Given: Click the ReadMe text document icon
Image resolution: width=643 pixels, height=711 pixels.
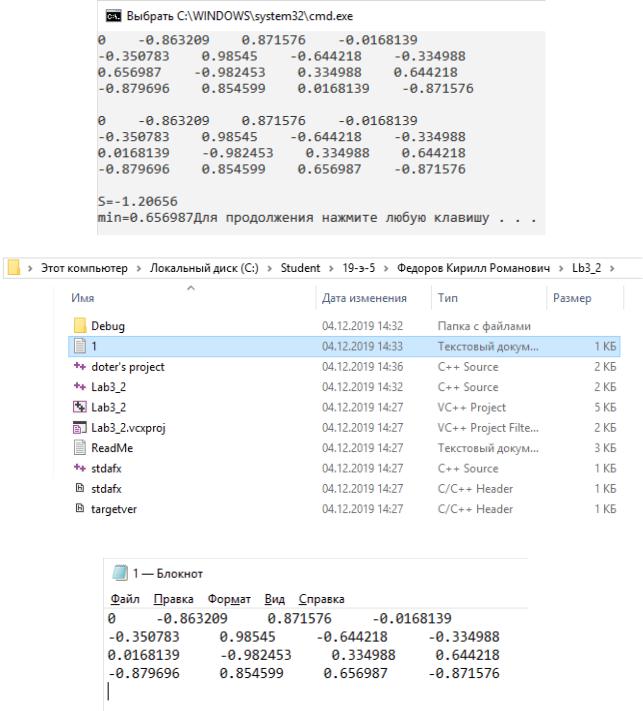Looking at the screenshot, I should tap(79, 448).
